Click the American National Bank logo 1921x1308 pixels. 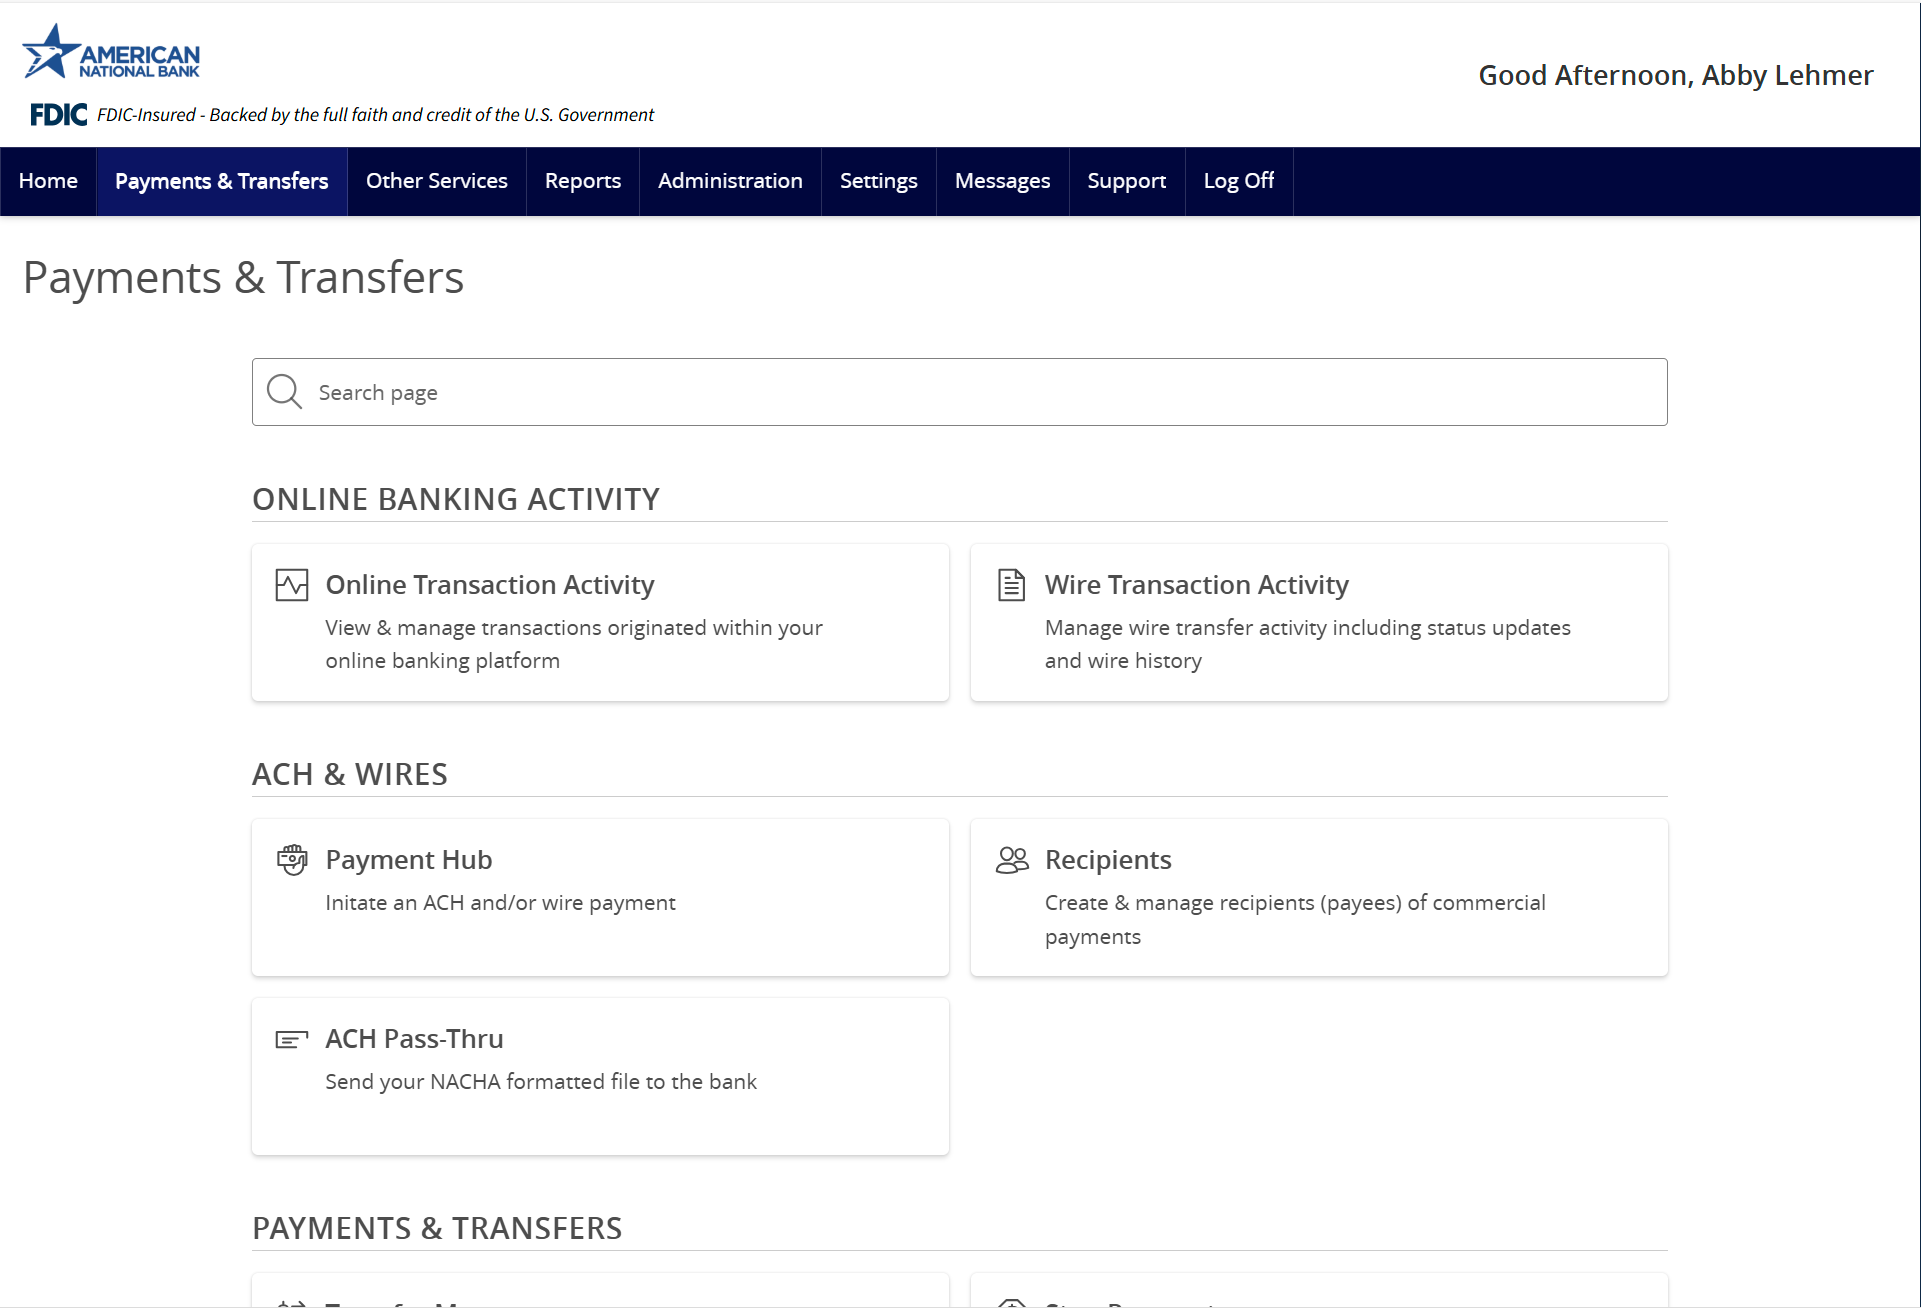(x=111, y=53)
